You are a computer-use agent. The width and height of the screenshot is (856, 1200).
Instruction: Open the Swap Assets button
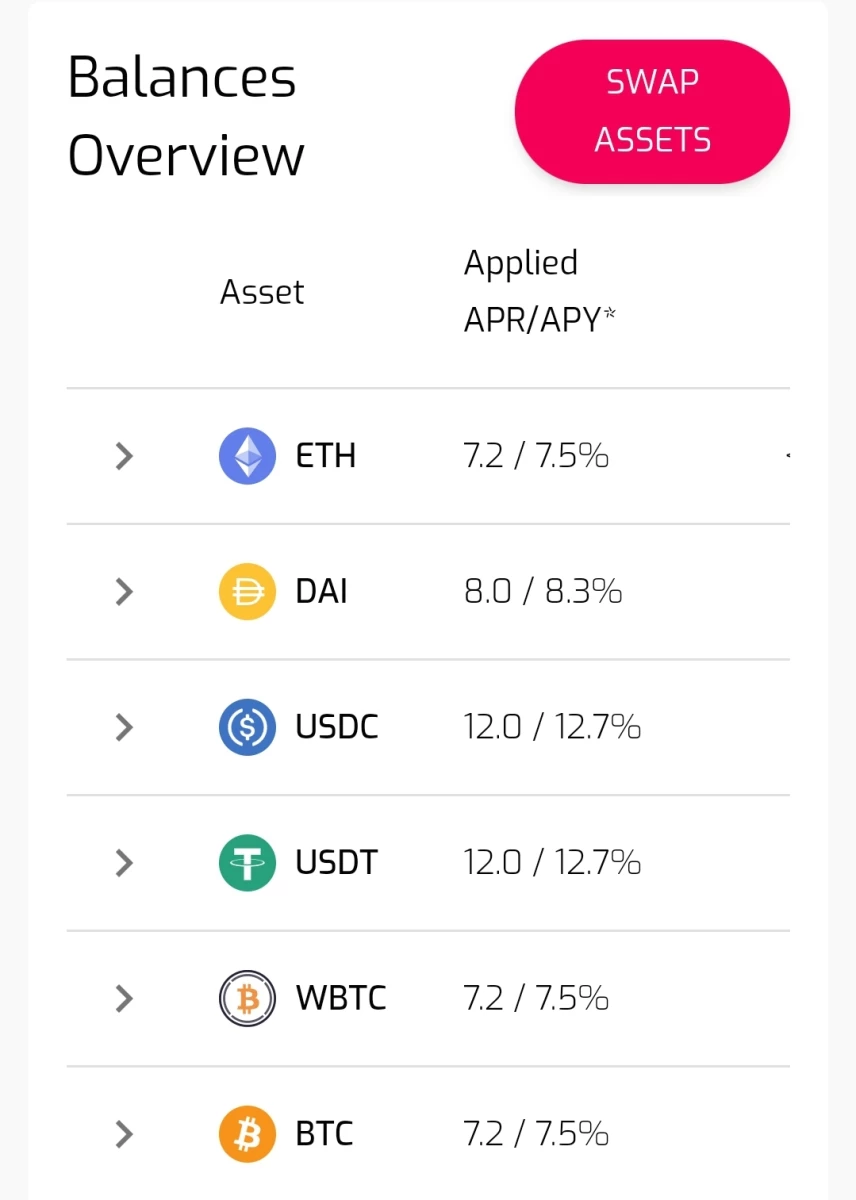(652, 111)
